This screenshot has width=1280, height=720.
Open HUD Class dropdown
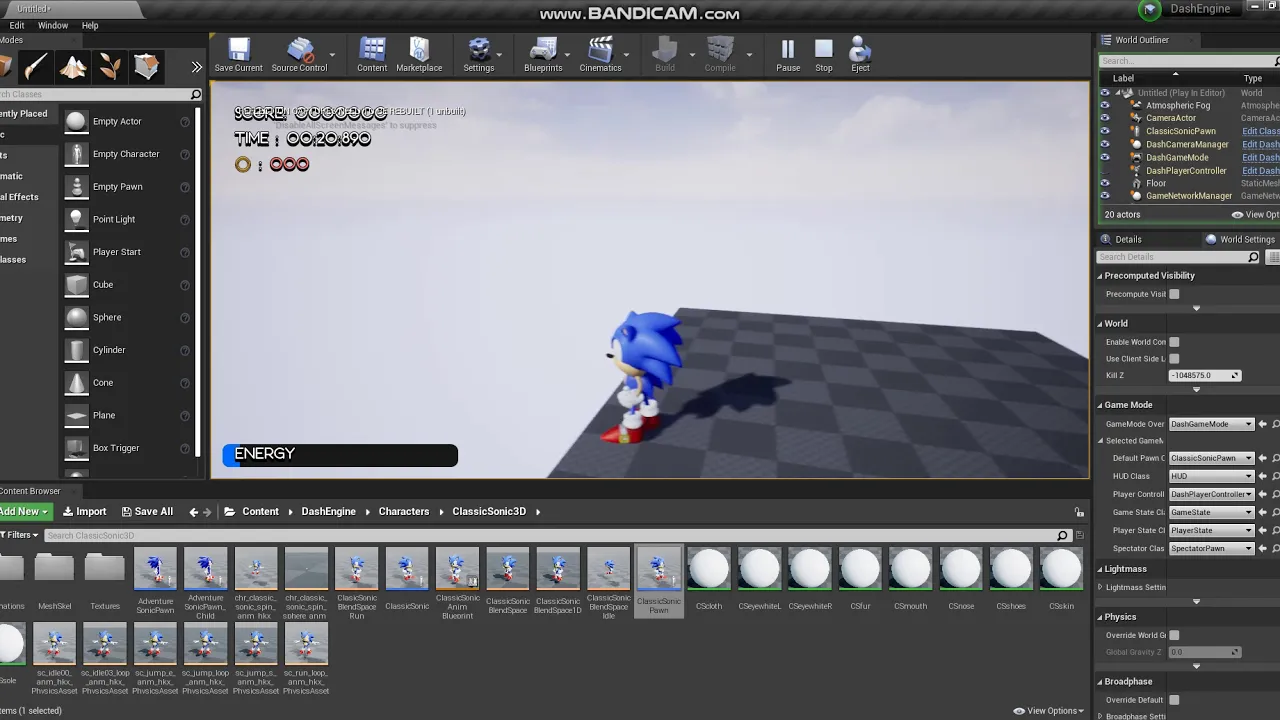point(1211,476)
